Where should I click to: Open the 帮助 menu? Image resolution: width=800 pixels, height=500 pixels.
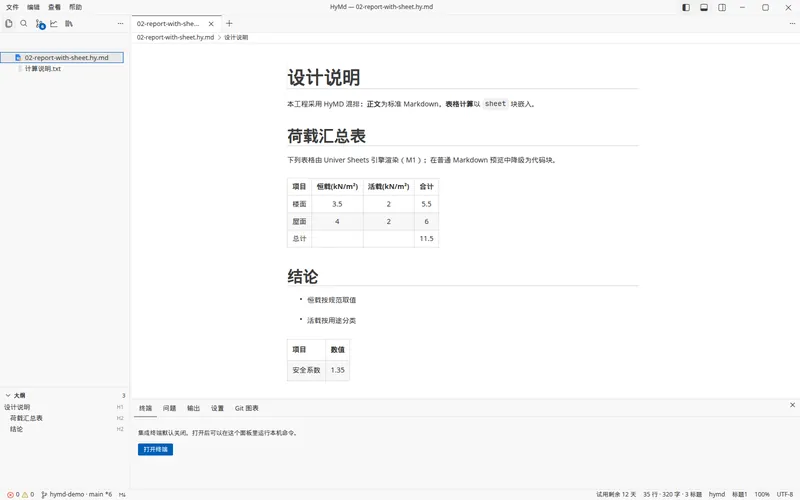pos(76,7)
